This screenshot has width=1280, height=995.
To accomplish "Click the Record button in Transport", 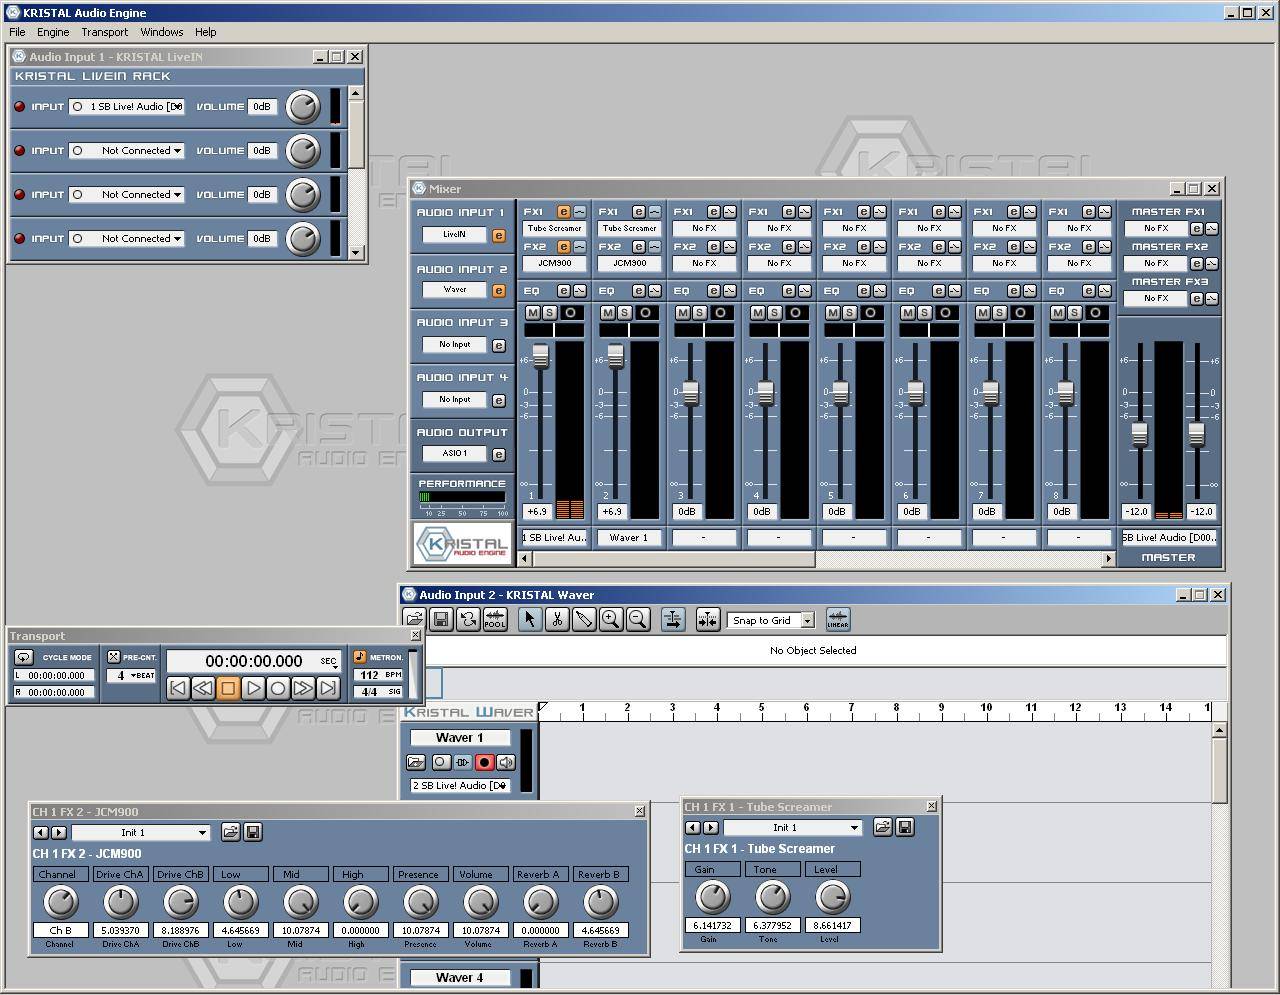I will 278,688.
